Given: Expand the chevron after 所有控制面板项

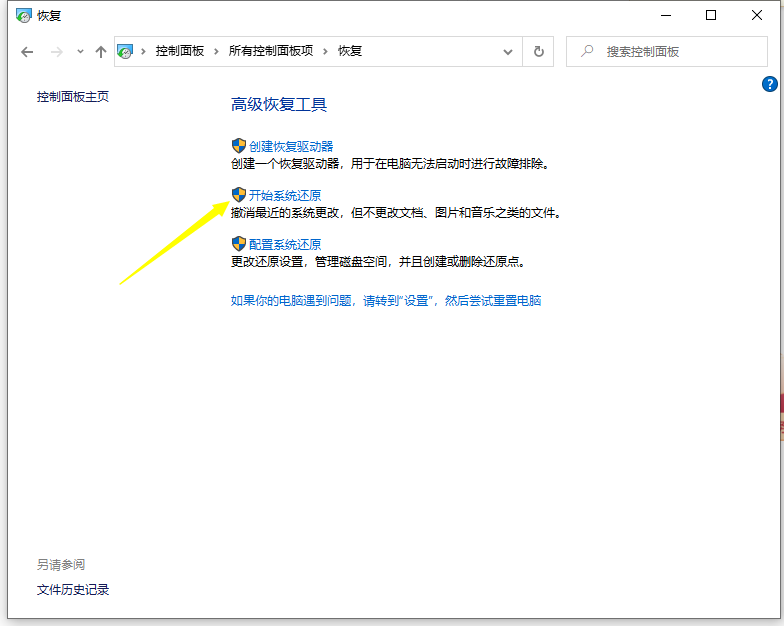Looking at the screenshot, I should (x=326, y=51).
